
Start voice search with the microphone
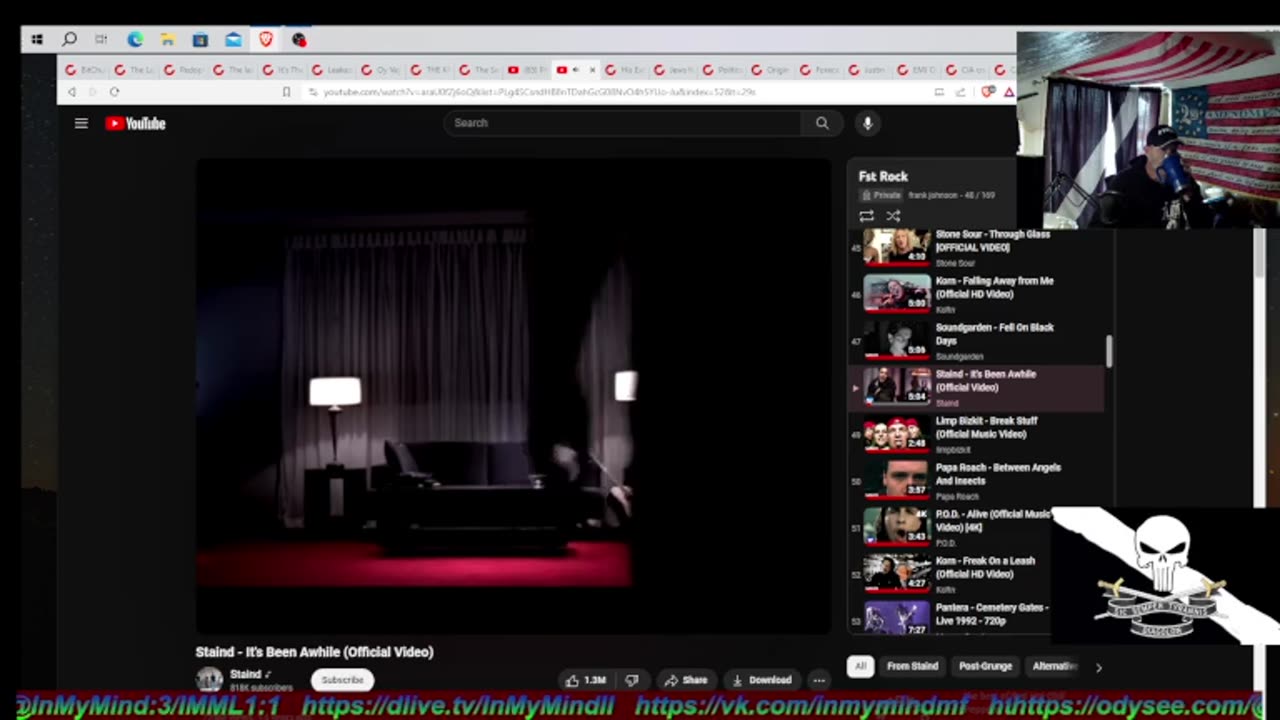point(867,123)
